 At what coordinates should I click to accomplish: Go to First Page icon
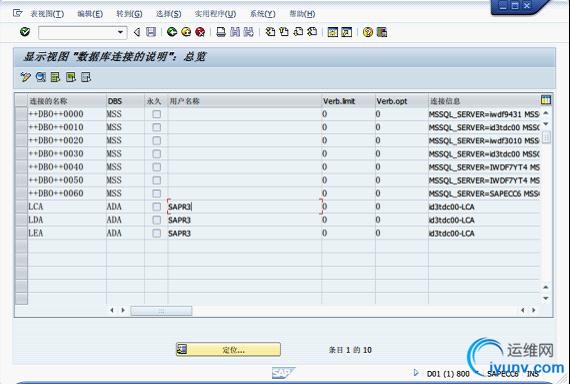[270, 32]
